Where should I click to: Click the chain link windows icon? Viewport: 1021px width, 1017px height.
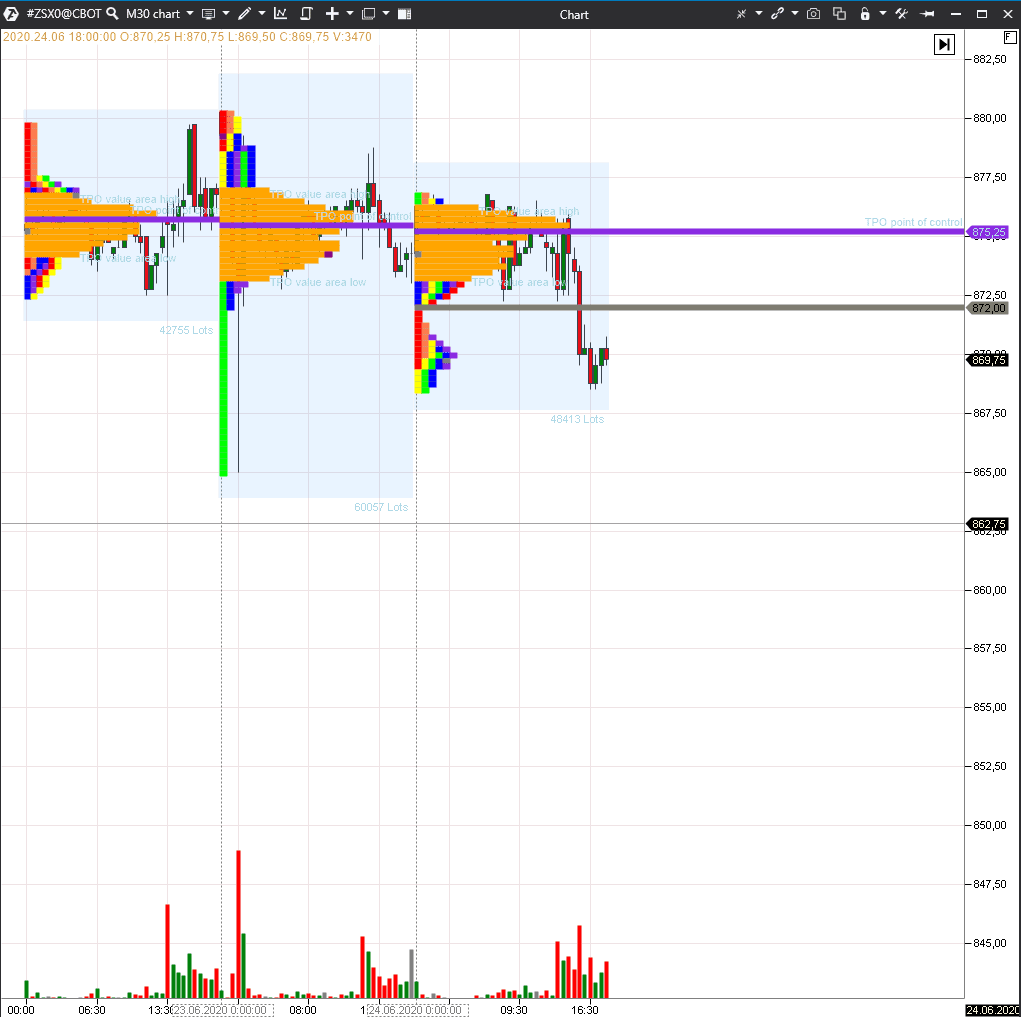777,14
